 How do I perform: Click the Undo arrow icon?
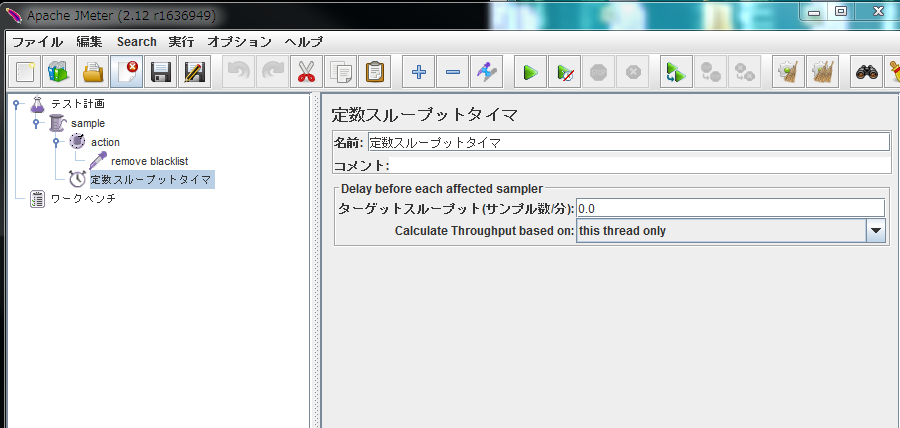pos(238,72)
